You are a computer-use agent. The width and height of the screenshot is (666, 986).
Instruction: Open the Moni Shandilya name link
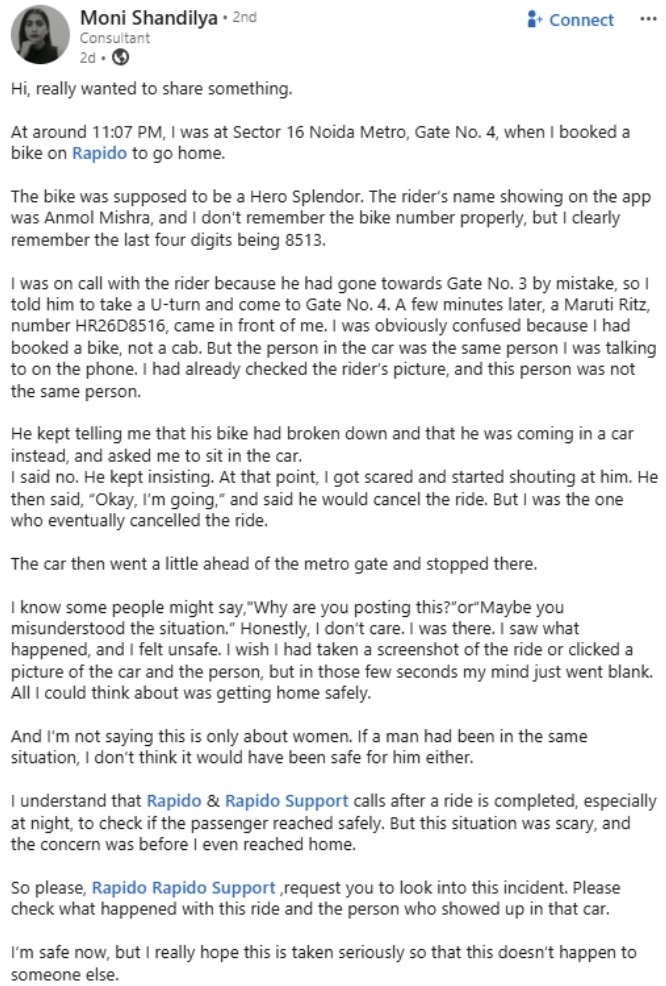pyautogui.click(x=148, y=18)
